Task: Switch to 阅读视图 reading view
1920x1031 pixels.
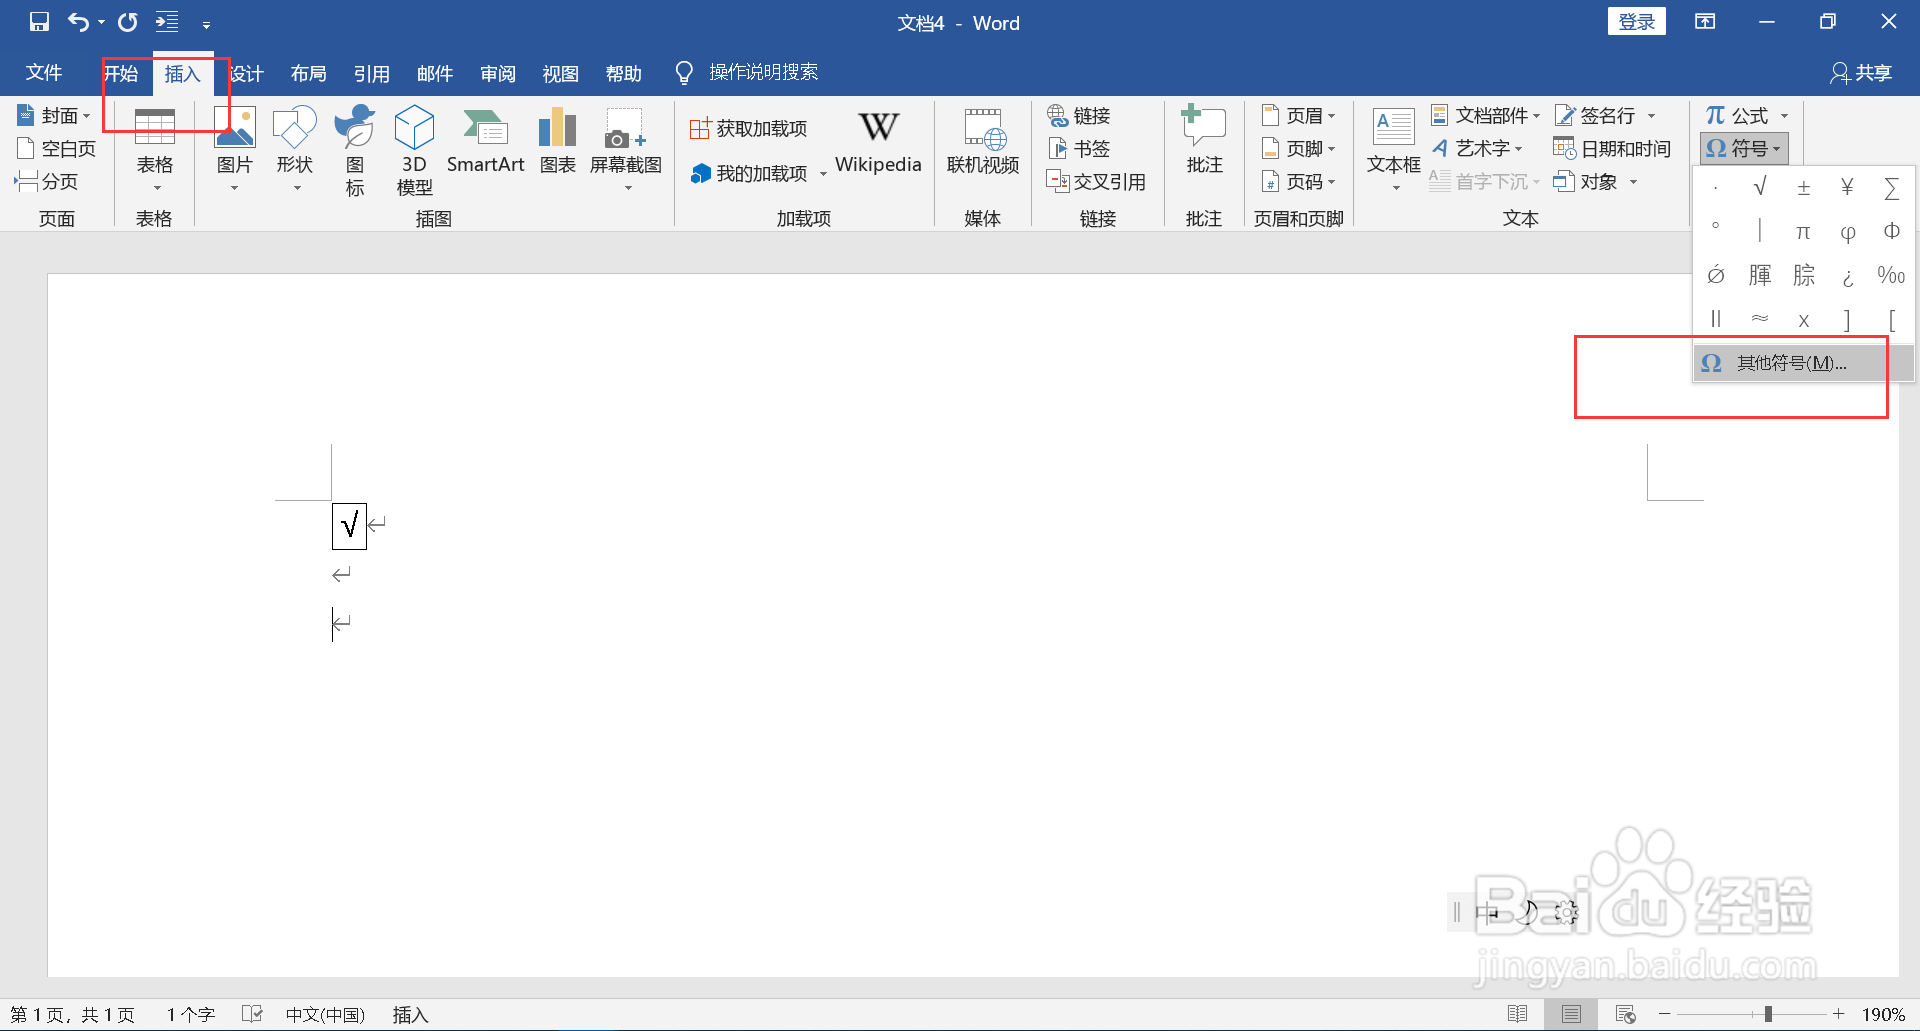Action: coord(1518,1013)
